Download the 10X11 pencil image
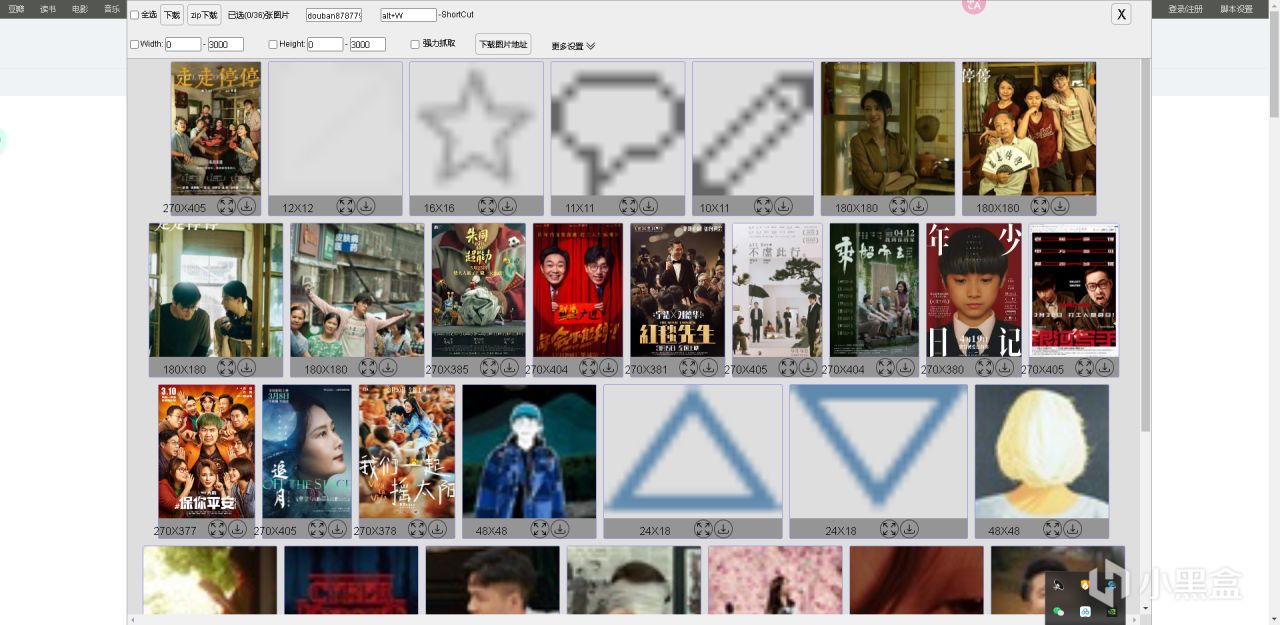This screenshot has height=625, width=1280. coord(783,206)
